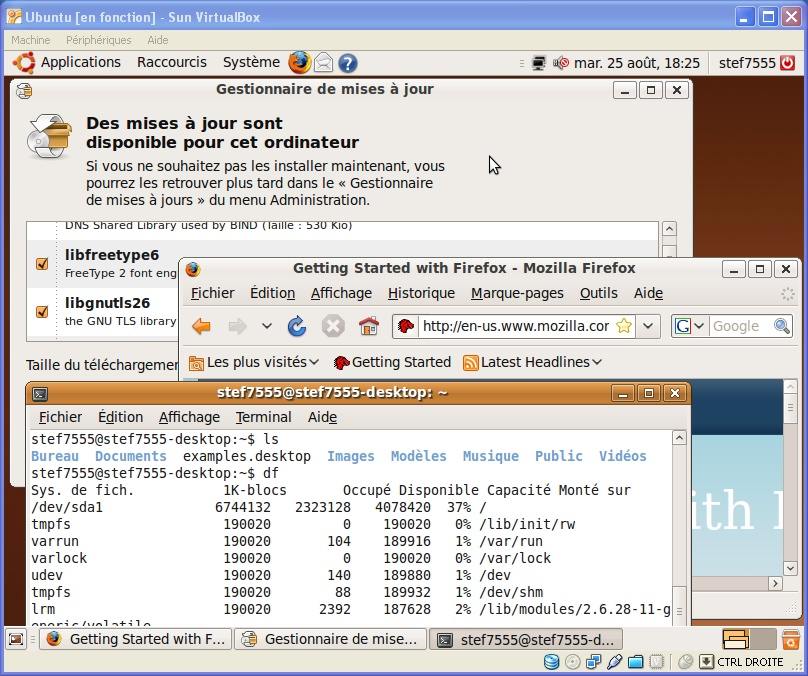Viewport: 808px width, 676px height.
Task: Click the Firefox page scroll down arrow
Action: [790, 568]
